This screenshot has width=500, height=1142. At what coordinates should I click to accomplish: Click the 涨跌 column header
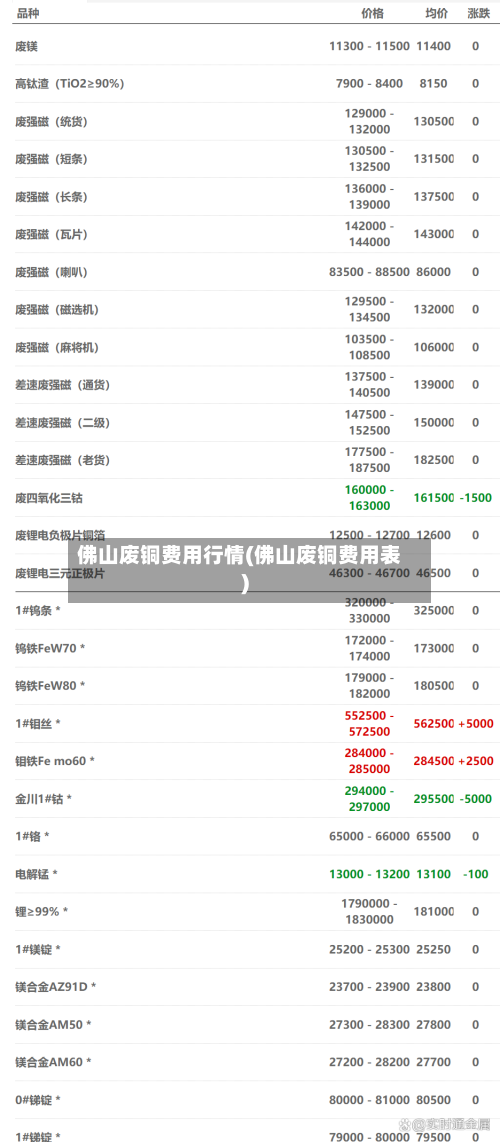click(478, 13)
